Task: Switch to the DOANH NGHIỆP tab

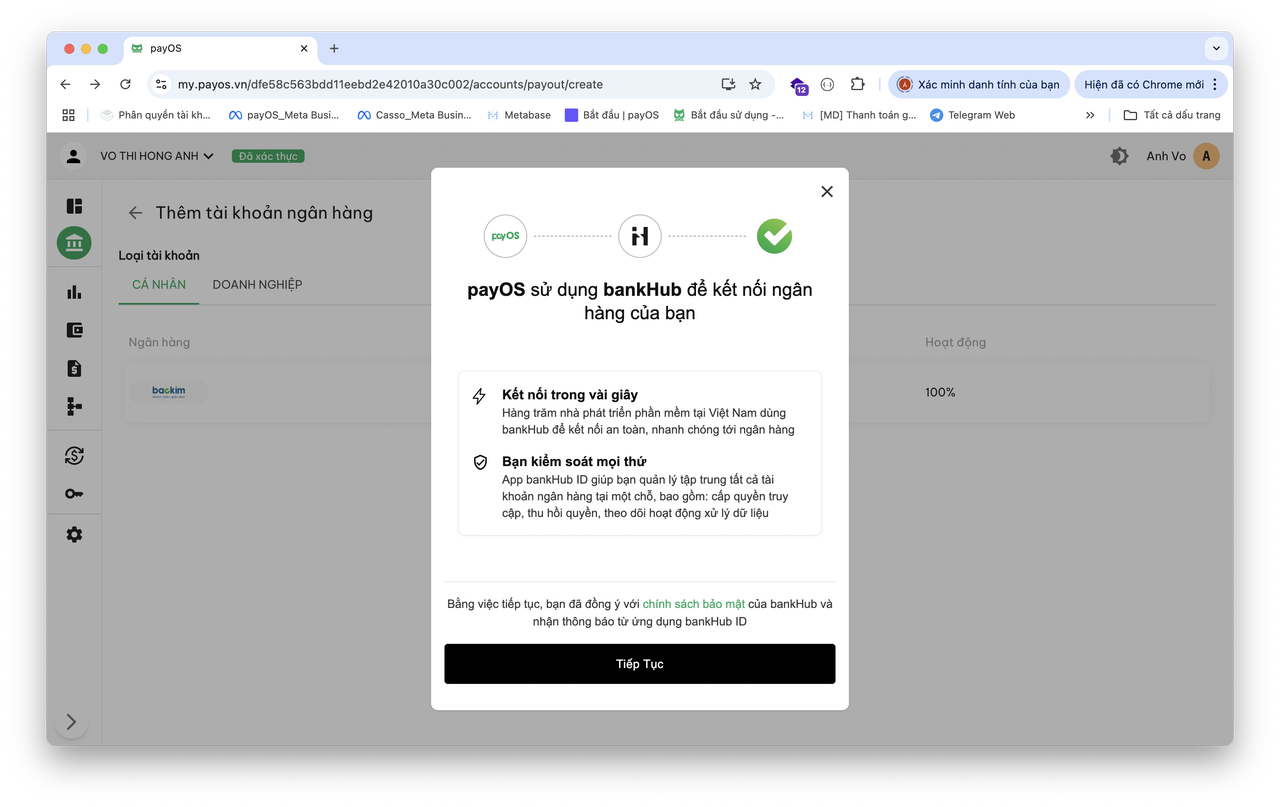Action: (x=257, y=285)
